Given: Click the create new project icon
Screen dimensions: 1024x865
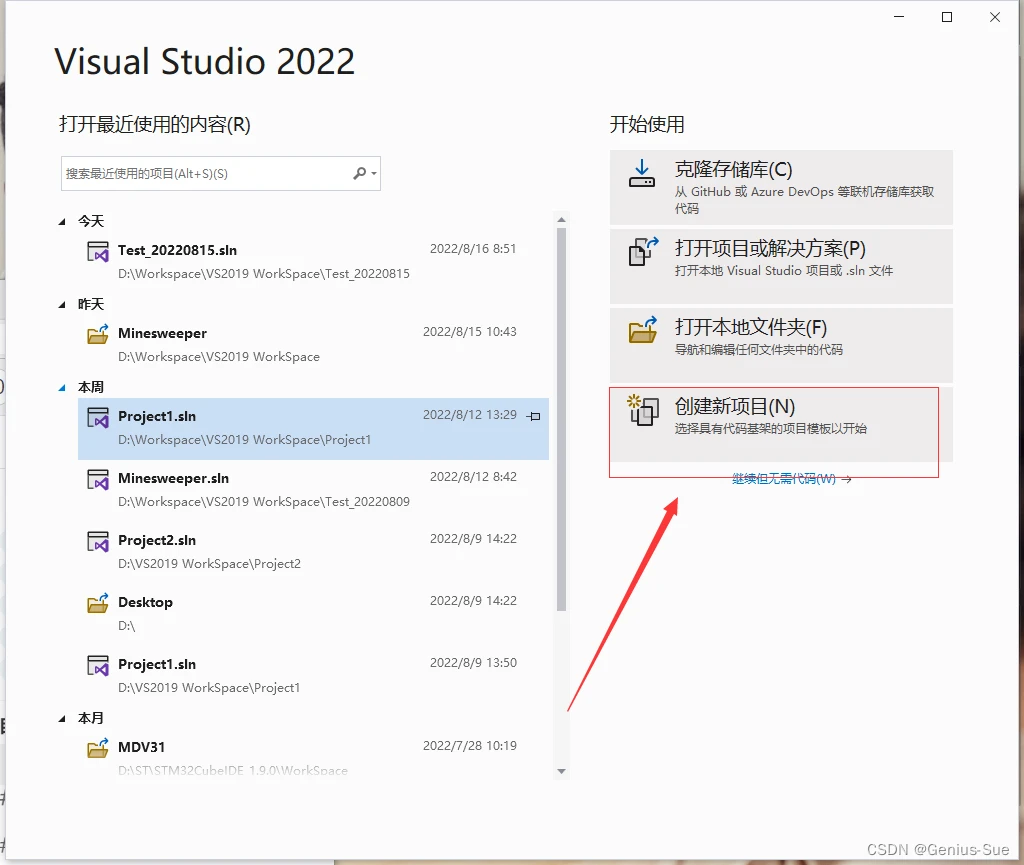Looking at the screenshot, I should click(x=643, y=410).
